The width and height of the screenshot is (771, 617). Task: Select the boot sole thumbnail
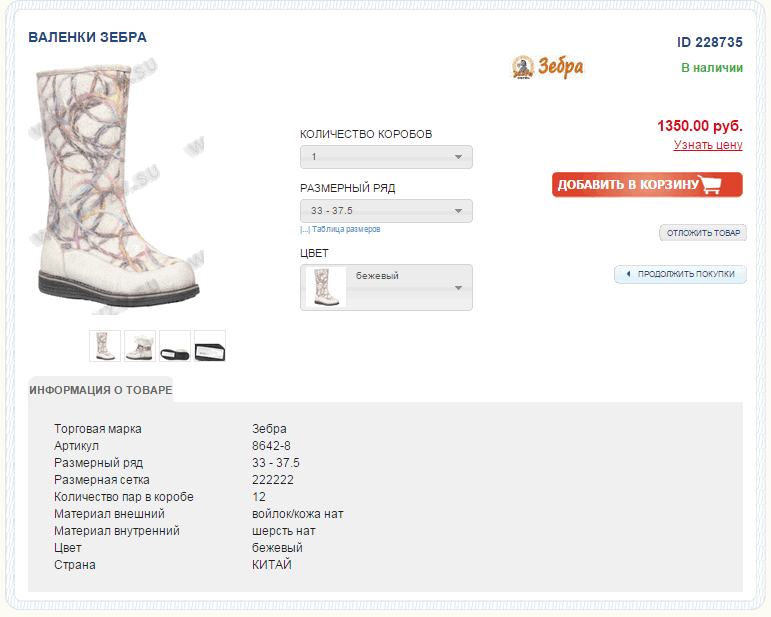[175, 346]
